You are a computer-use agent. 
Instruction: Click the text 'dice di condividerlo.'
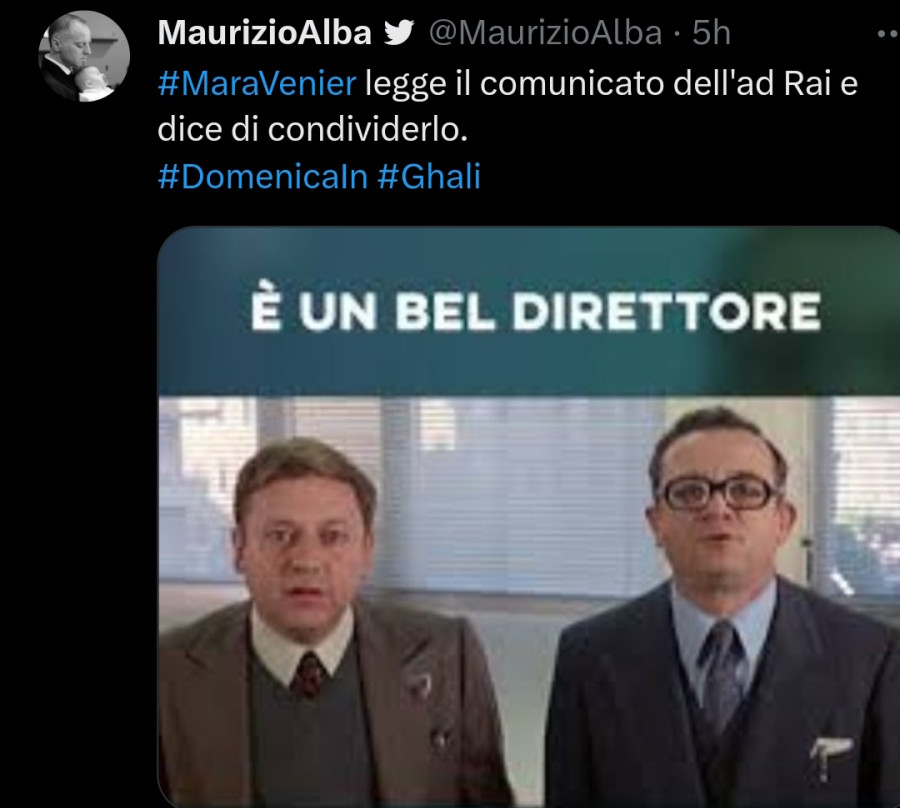[x=313, y=130]
